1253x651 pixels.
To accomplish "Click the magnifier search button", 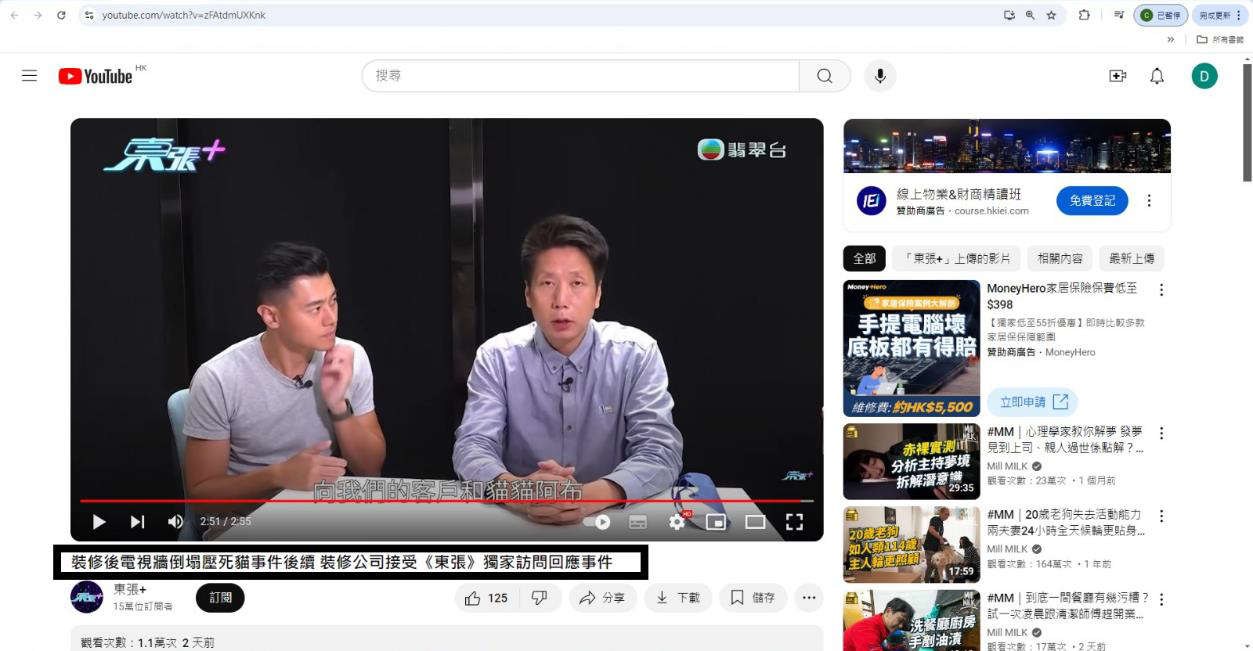I will pos(825,76).
